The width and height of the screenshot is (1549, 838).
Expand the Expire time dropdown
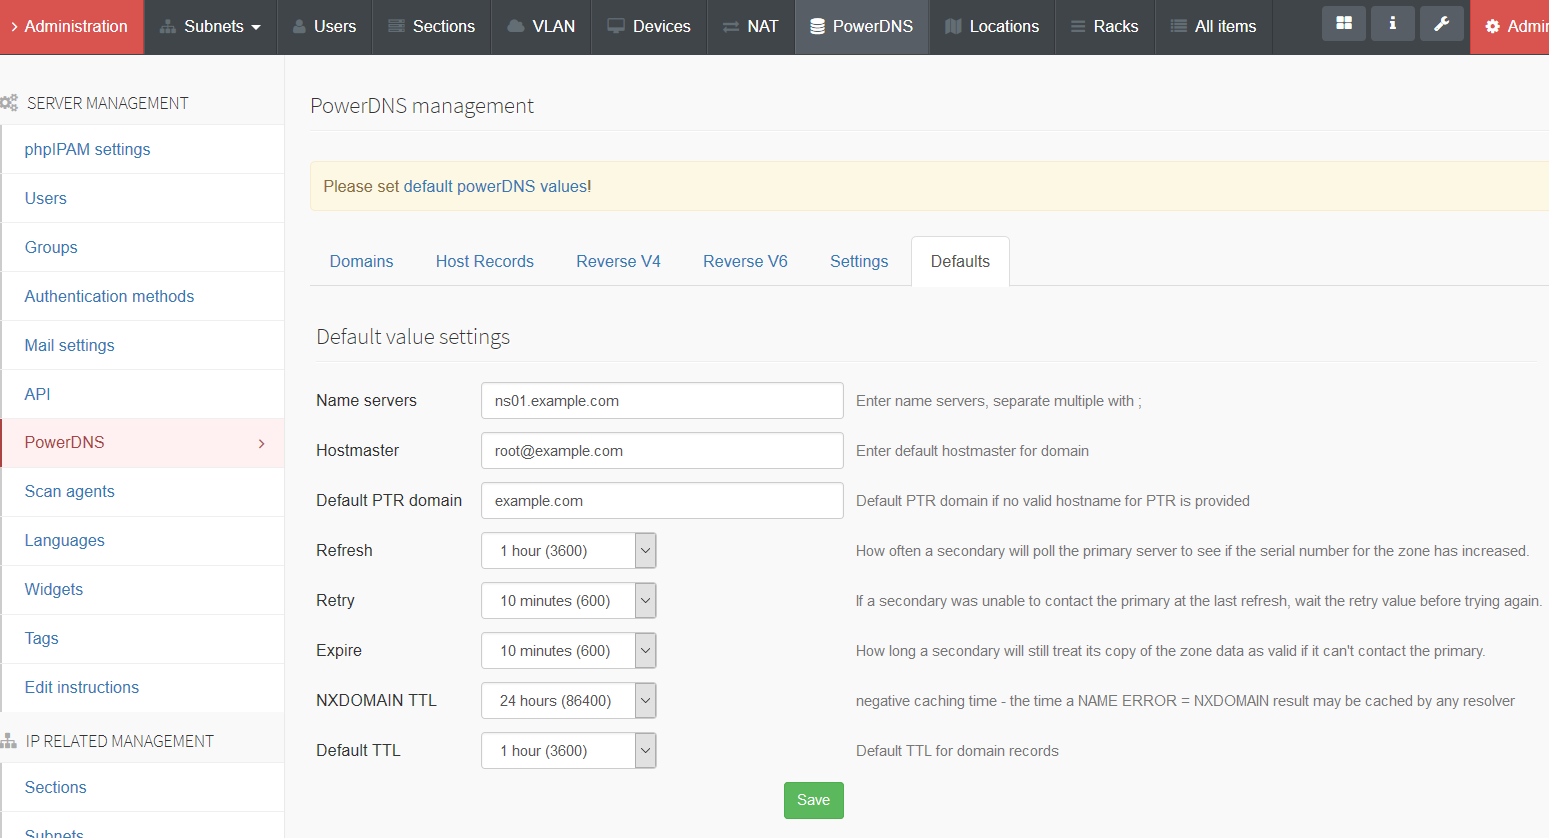[x=568, y=651]
